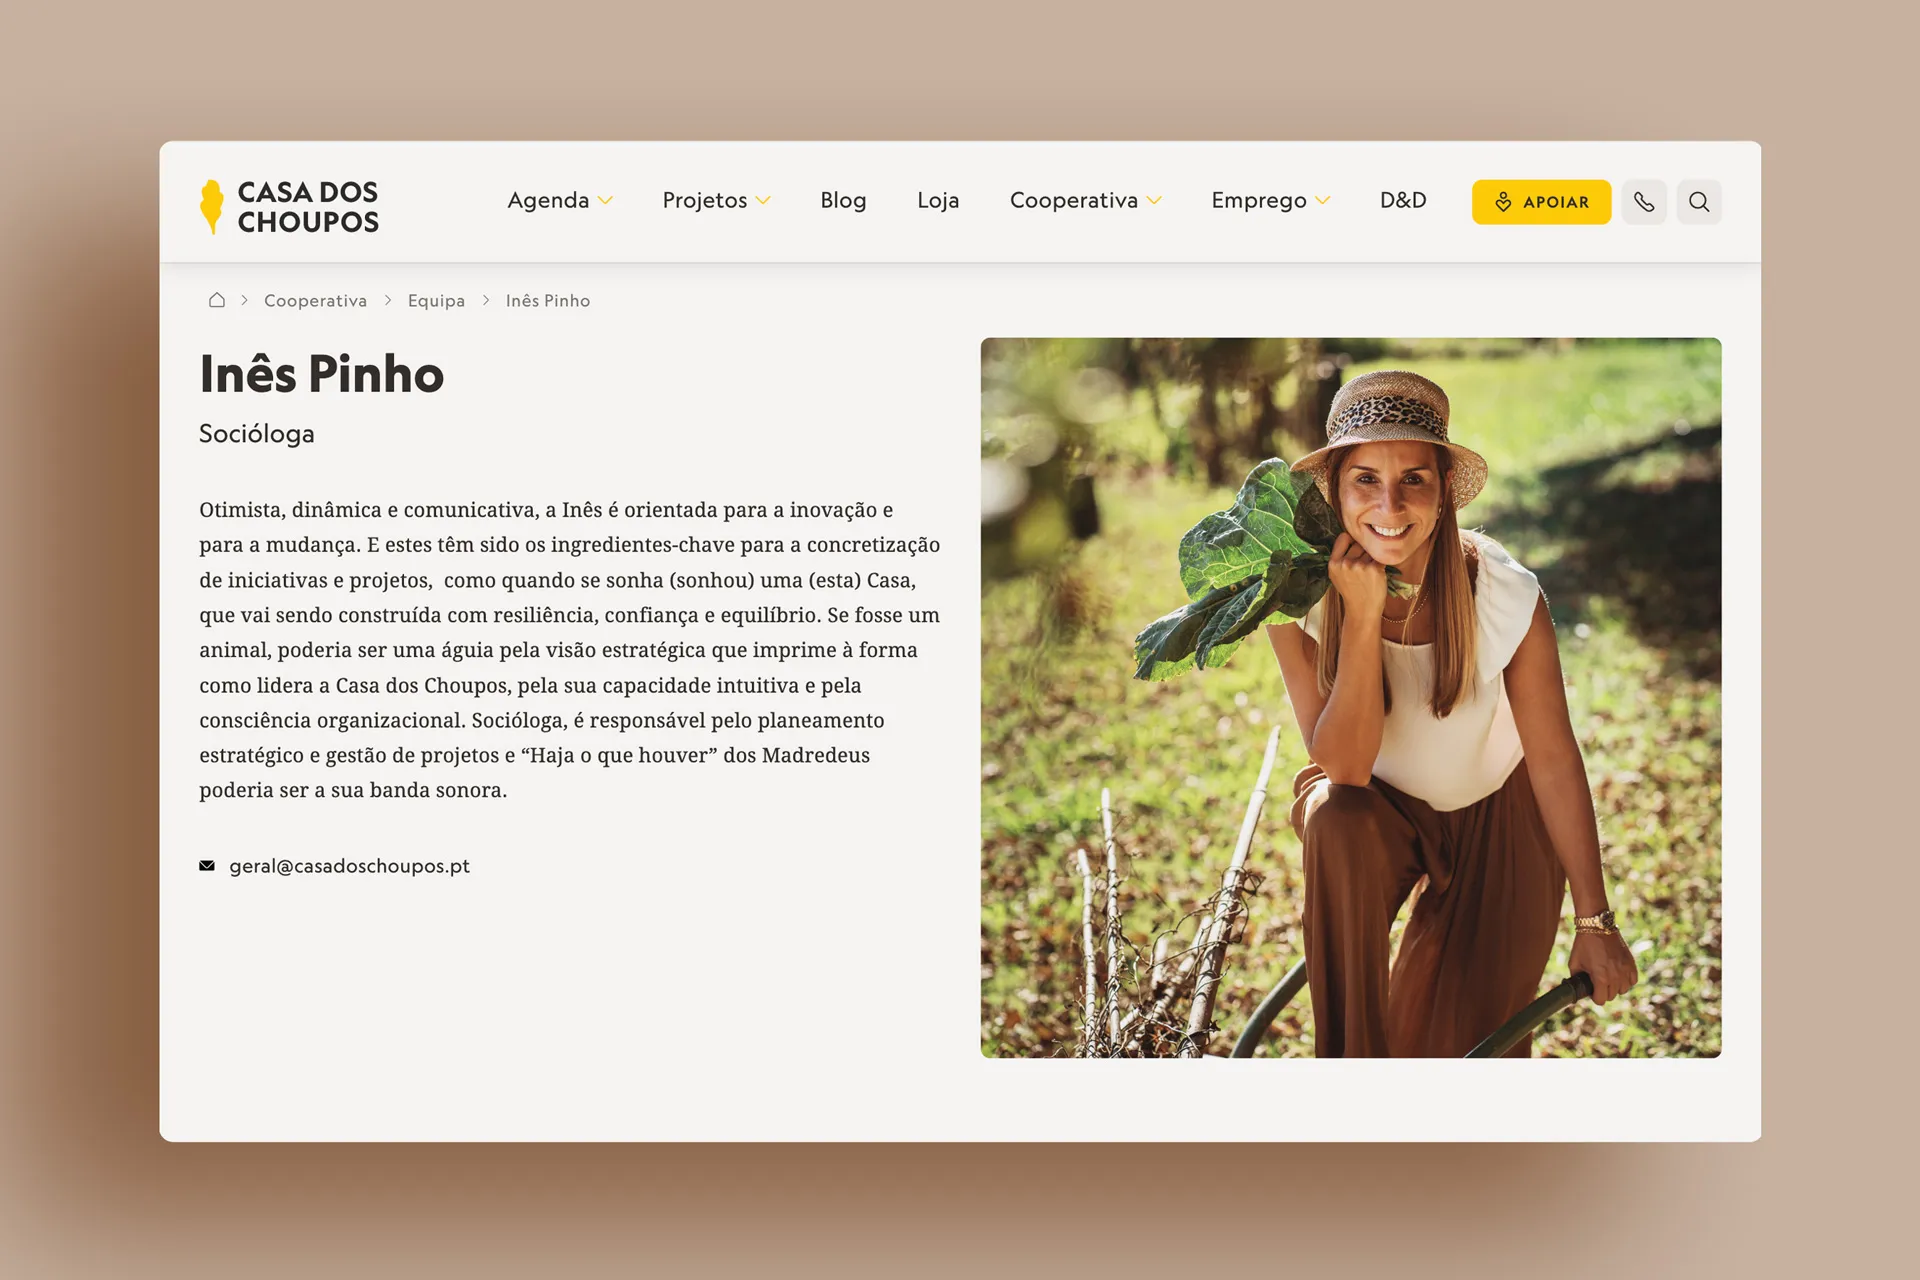Open the Blog menu item

pyautogui.click(x=843, y=200)
